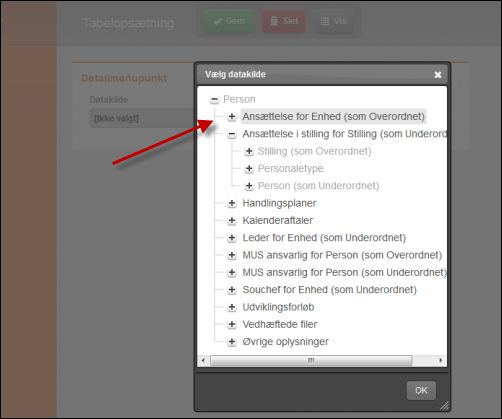Screen dimensions: 502x419
Task: Expand the Personaletype node
Action: tap(249, 169)
